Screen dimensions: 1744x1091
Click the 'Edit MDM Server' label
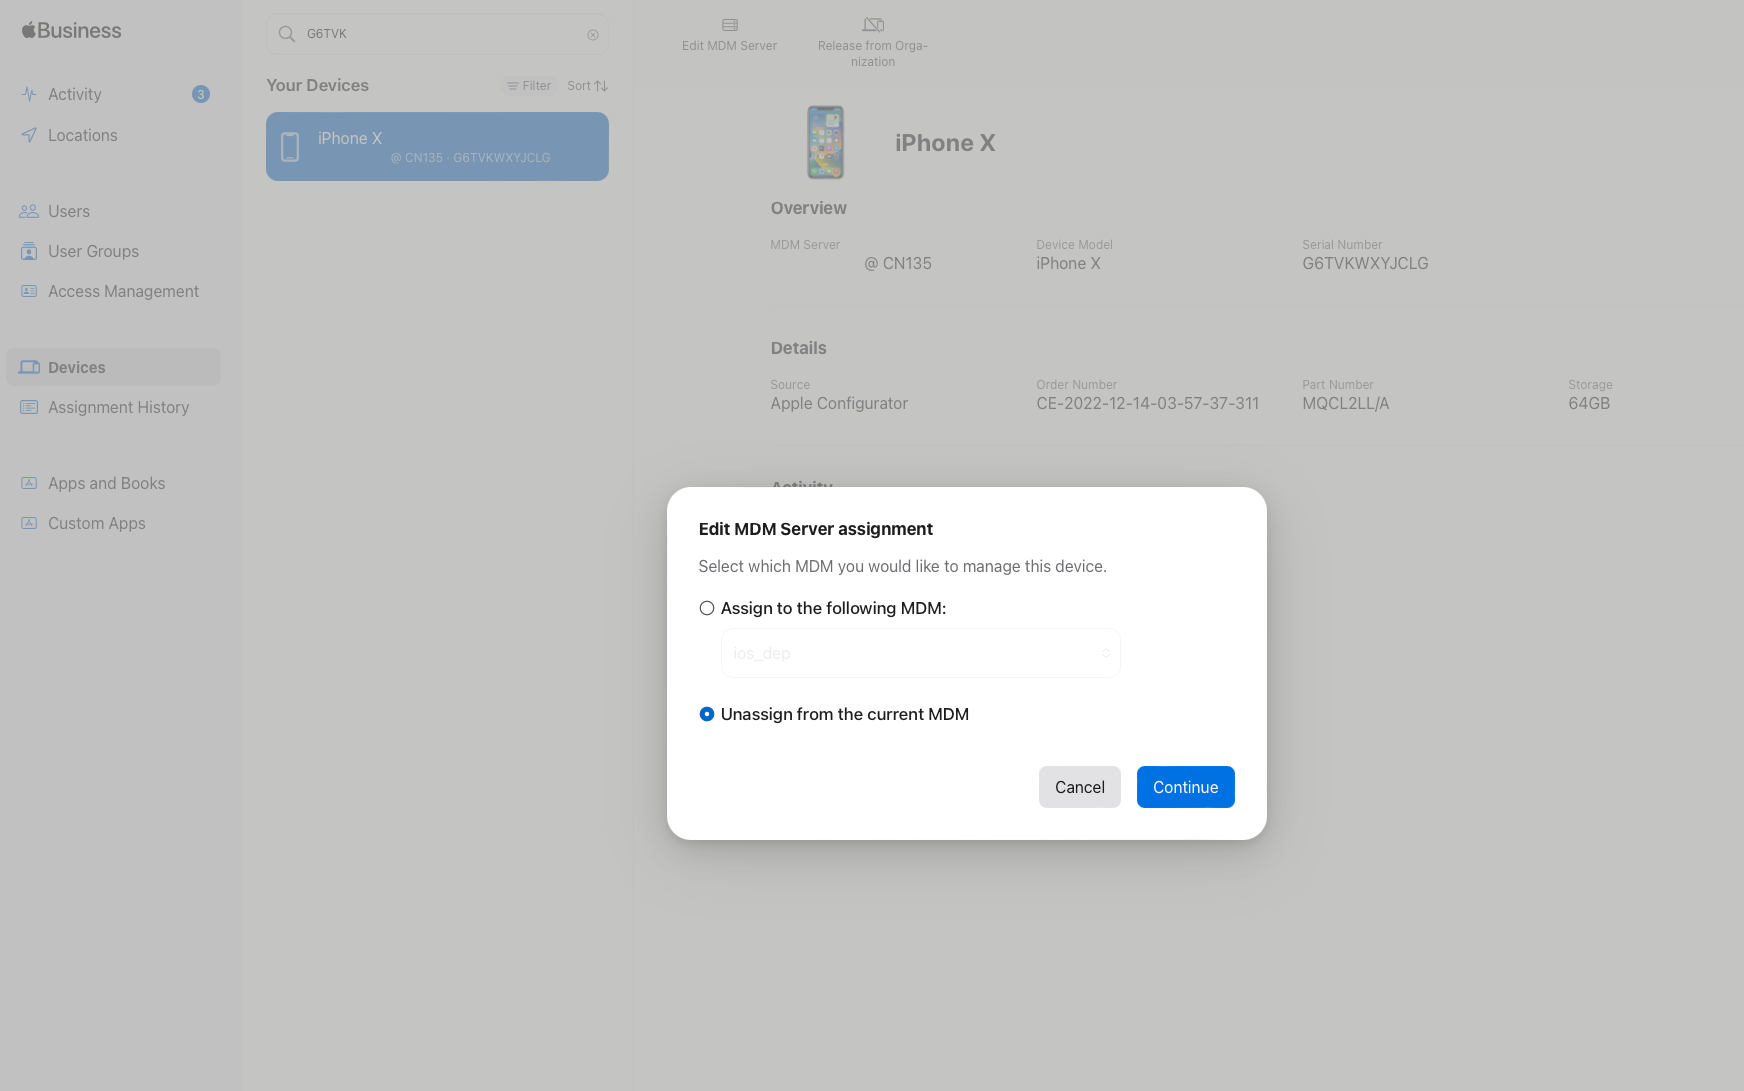coord(729,46)
